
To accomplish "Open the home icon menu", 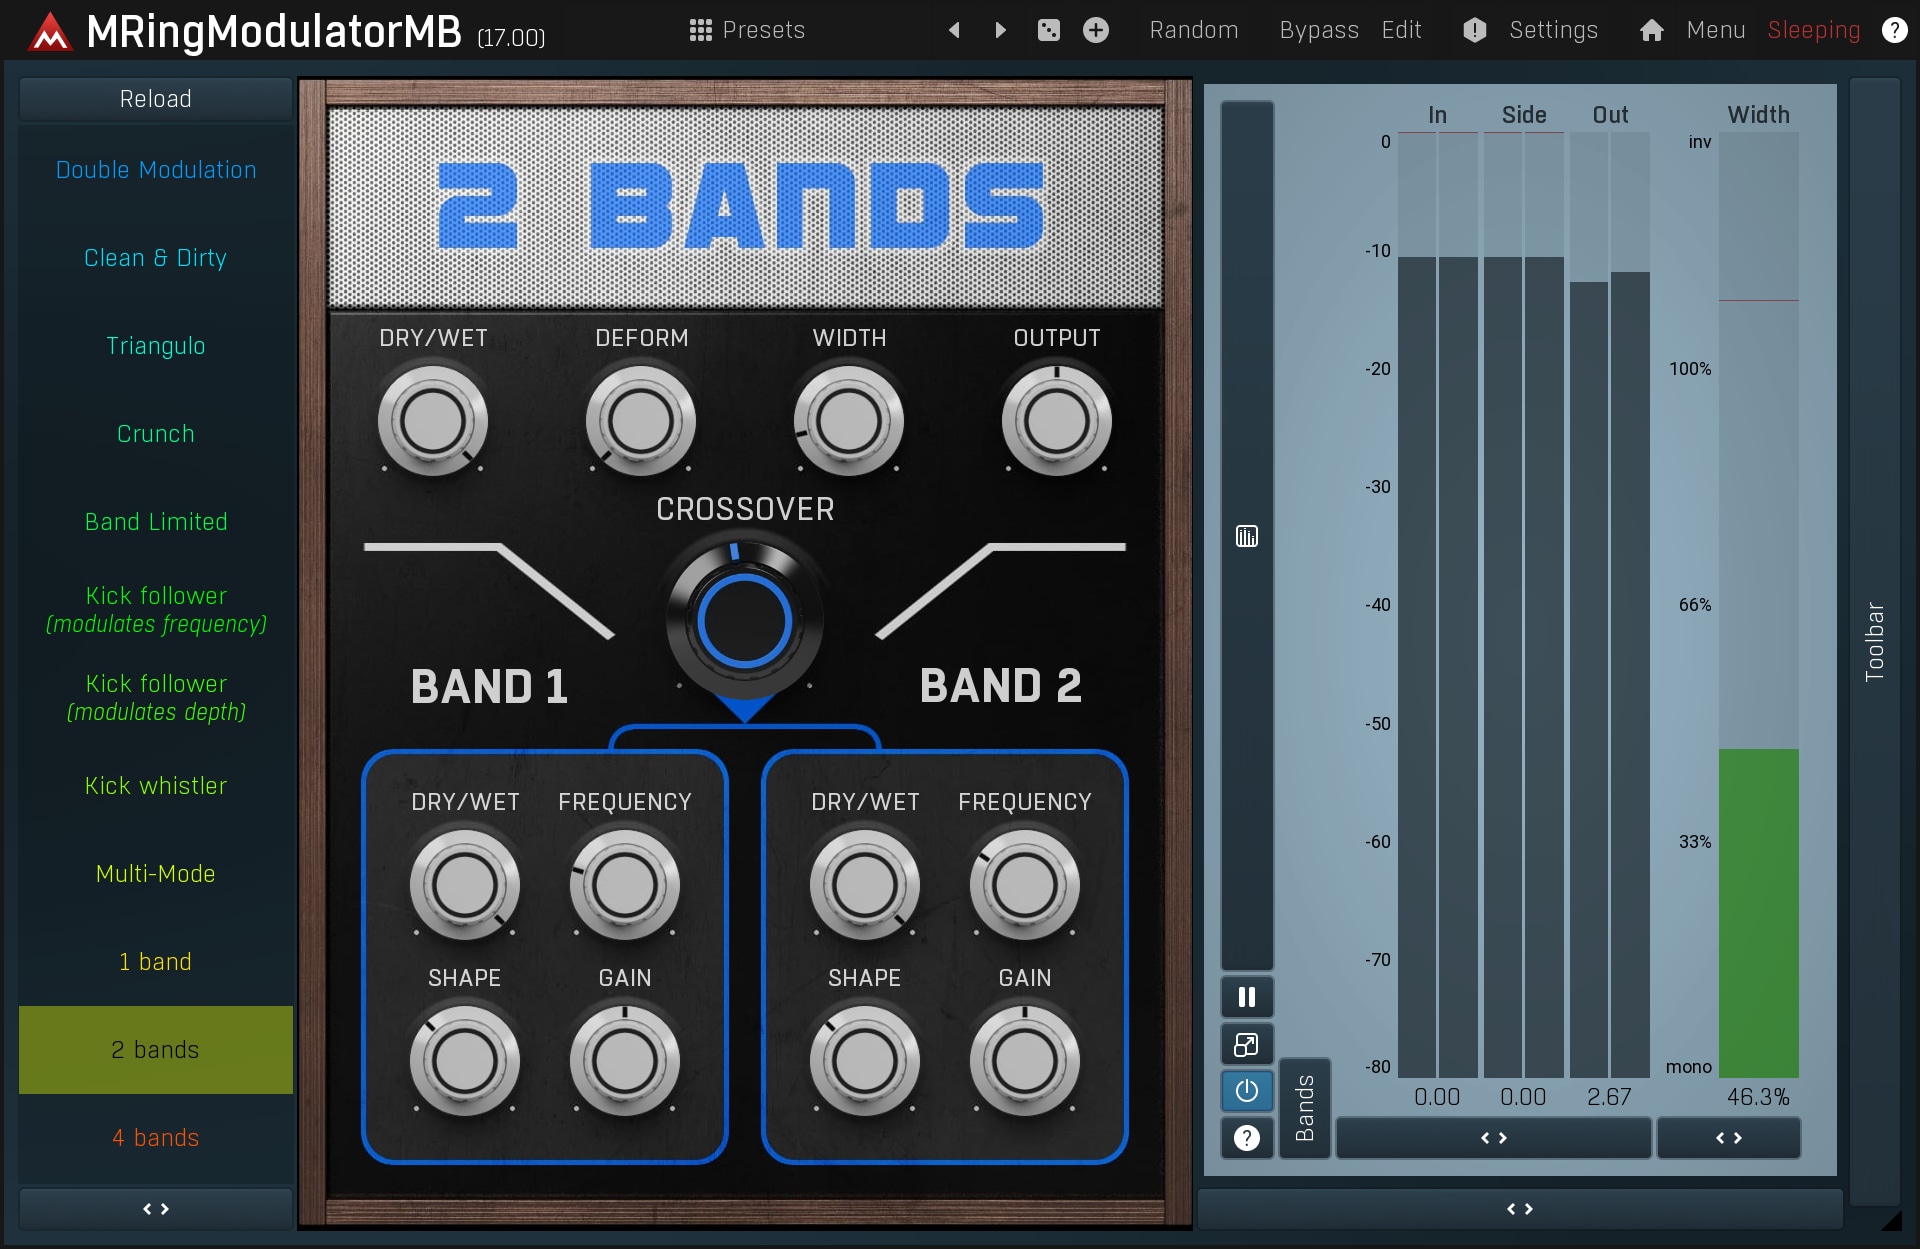I will pos(1651,30).
